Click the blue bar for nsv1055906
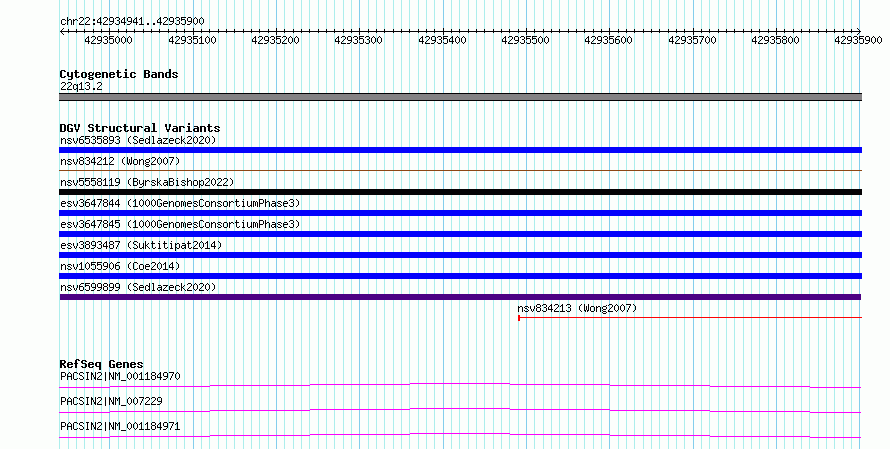The image size is (890, 449). point(460,276)
